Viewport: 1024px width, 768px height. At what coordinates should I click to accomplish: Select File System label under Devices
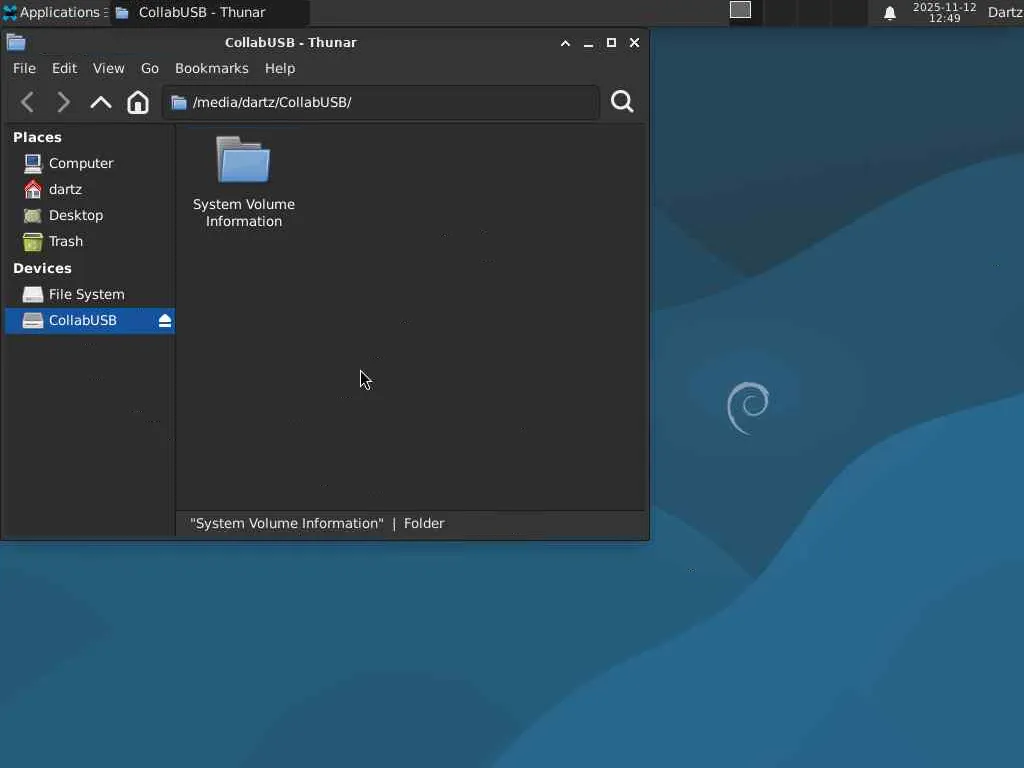tap(87, 295)
